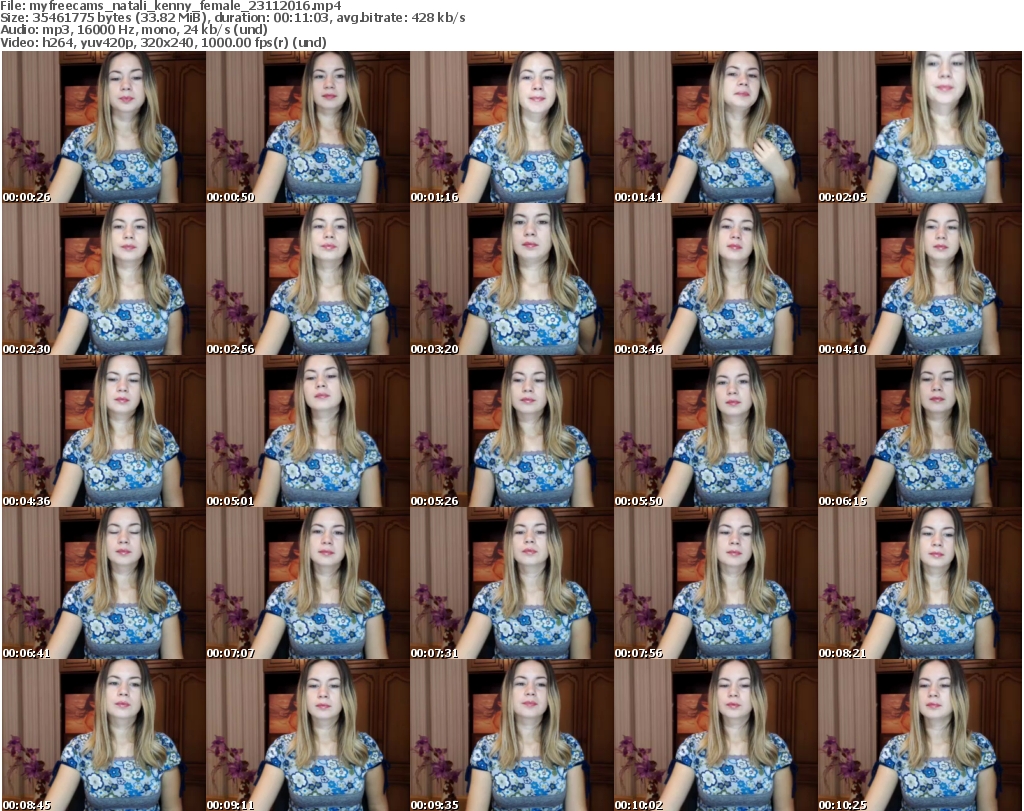Select the thumbnail frame at 00:06:41
The width and height of the screenshot is (1024, 811).
(x=104, y=583)
